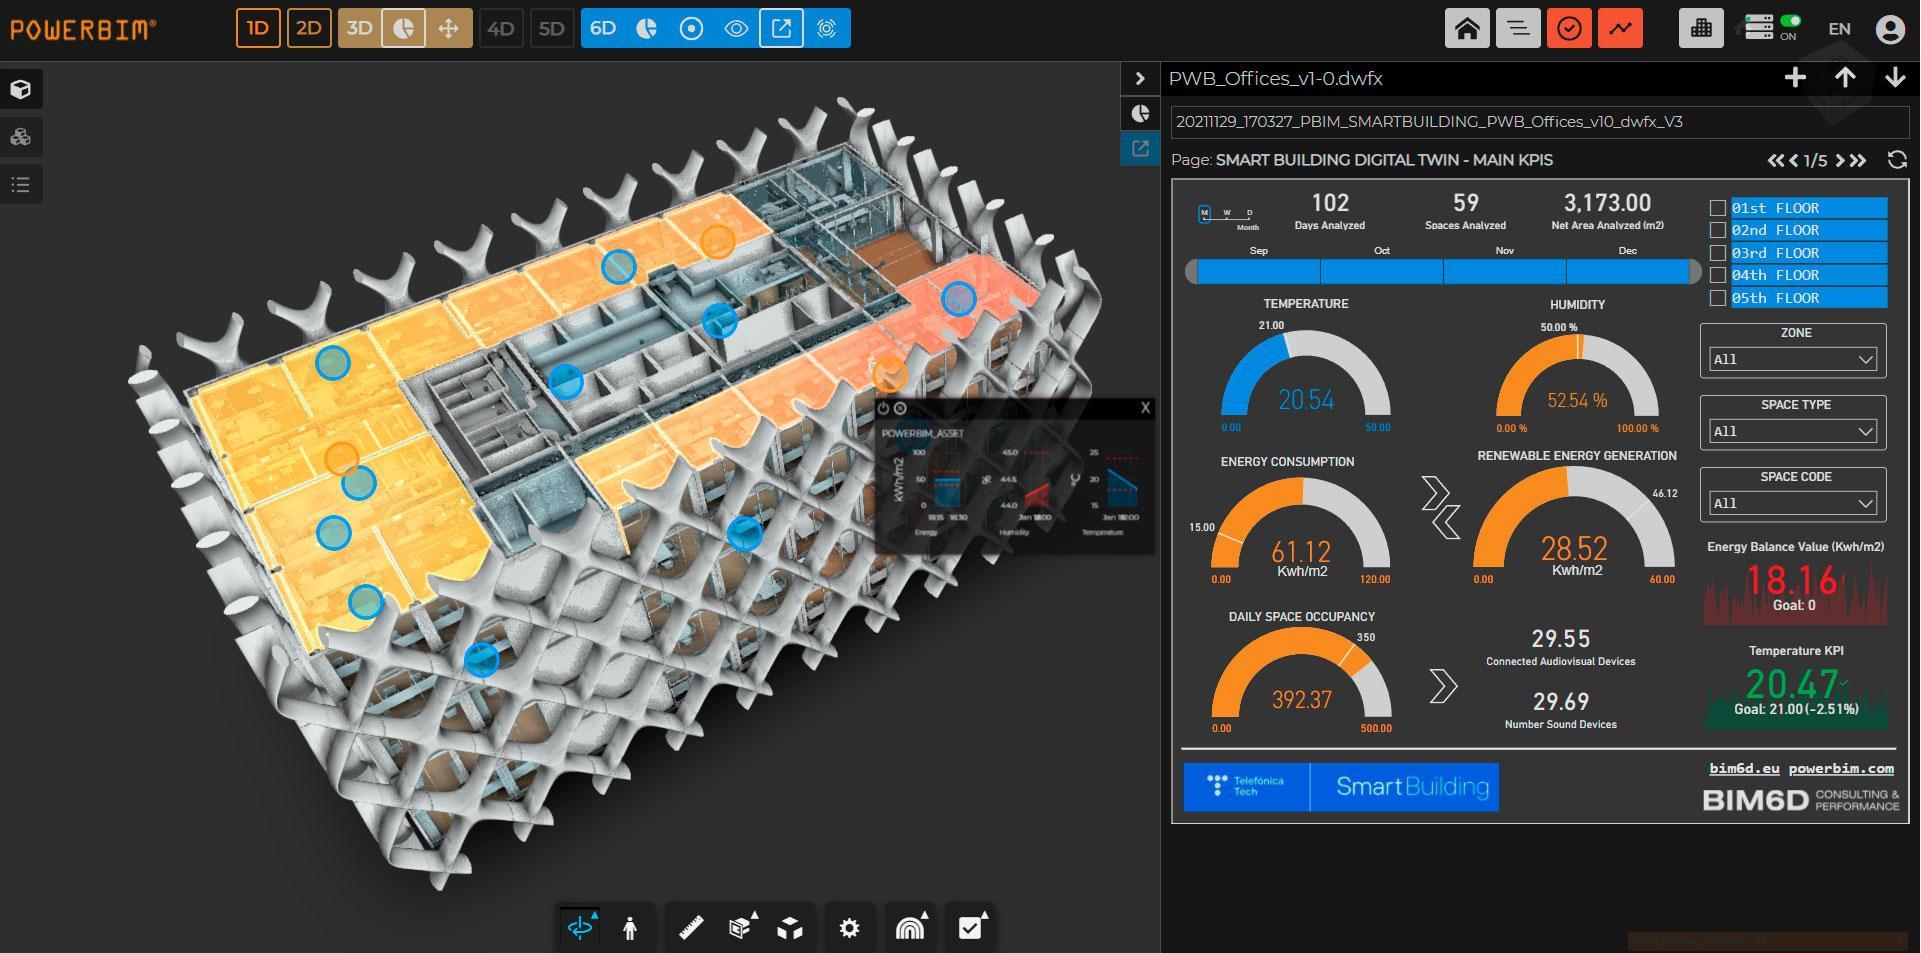The width and height of the screenshot is (1921, 953).
Task: Open the ZONE dropdown set to All
Action: click(1792, 359)
